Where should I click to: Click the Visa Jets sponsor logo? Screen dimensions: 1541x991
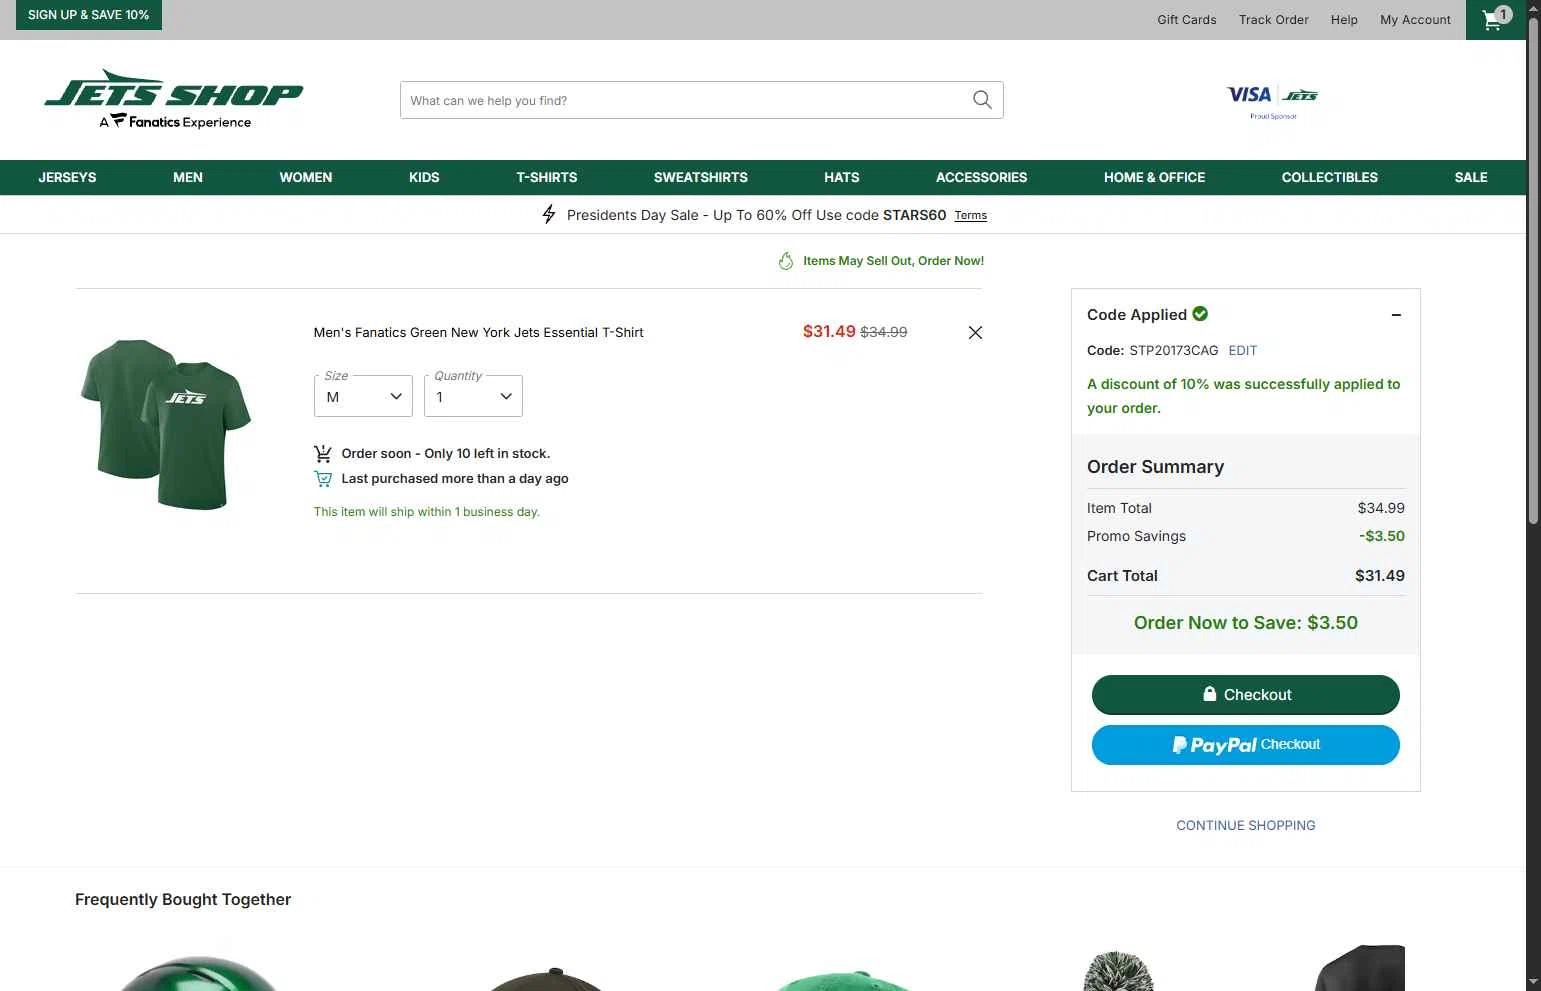(x=1272, y=101)
